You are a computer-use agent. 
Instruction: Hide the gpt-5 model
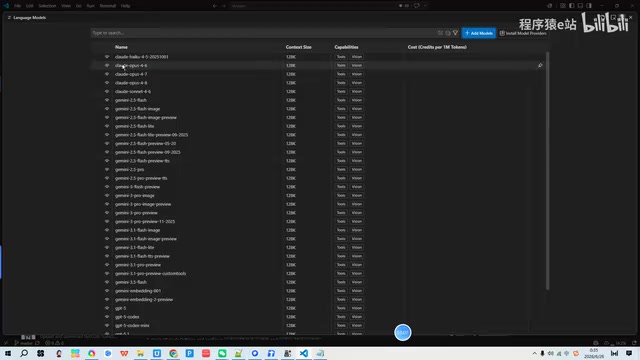[x=107, y=308]
